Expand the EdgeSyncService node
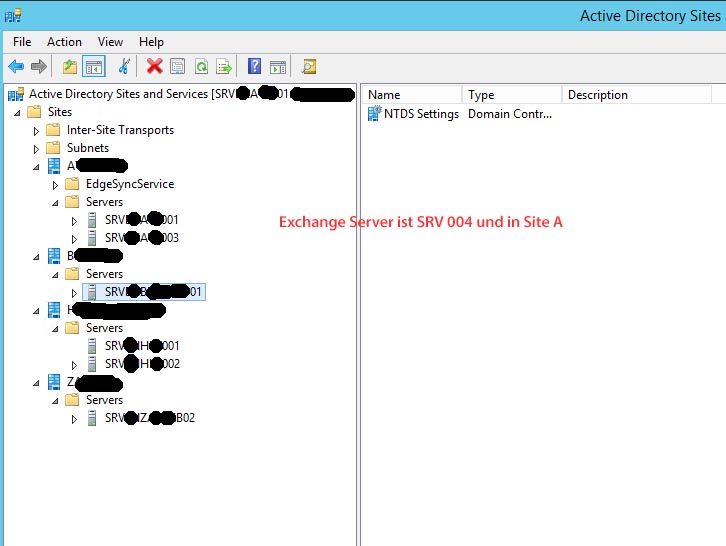 tap(55, 185)
